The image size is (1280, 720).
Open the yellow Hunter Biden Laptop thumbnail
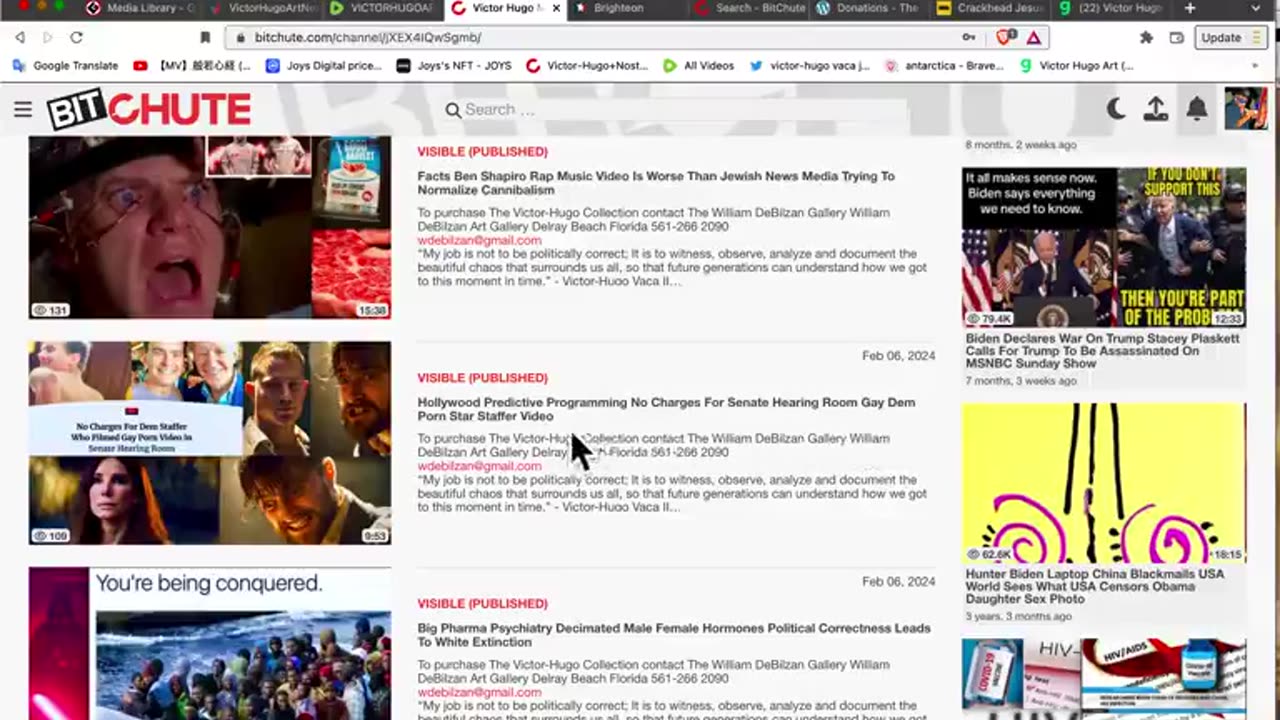[x=1104, y=483]
